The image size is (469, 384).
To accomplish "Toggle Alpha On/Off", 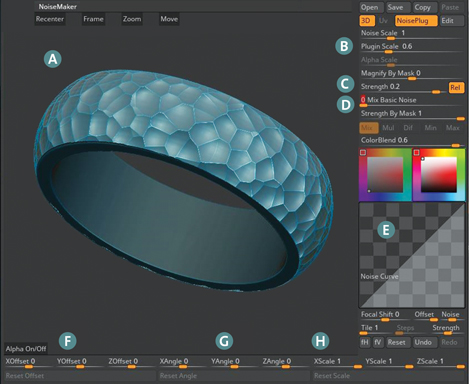I will (26, 349).
